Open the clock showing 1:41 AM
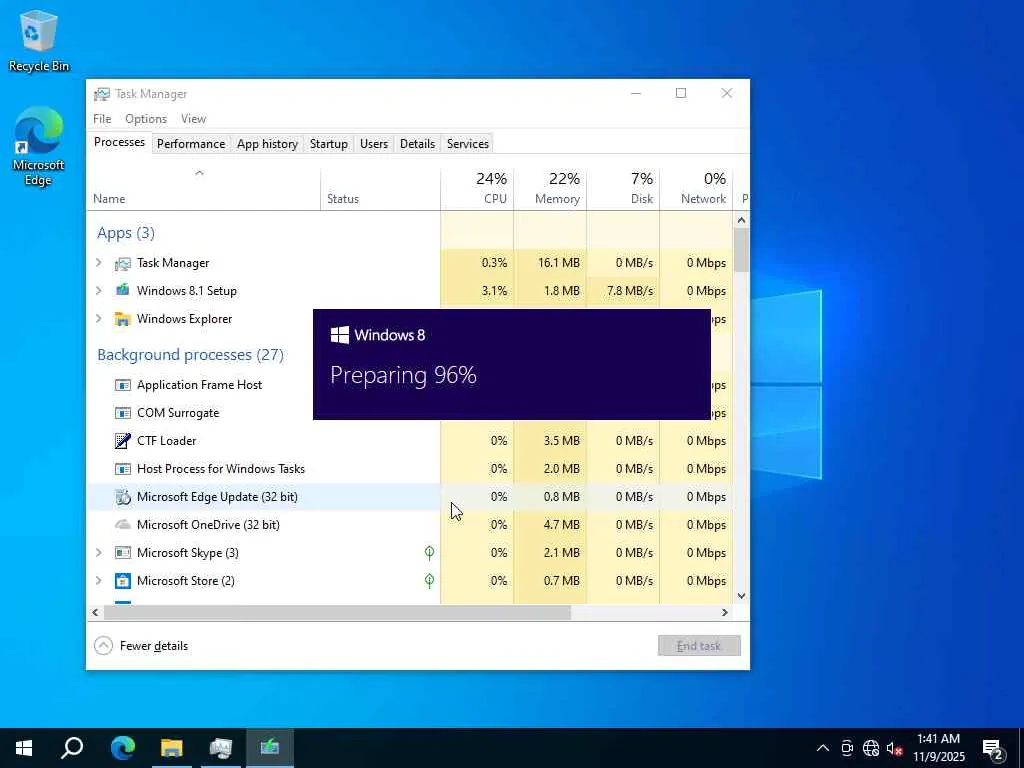Viewport: 1024px width, 768px height. 938,748
